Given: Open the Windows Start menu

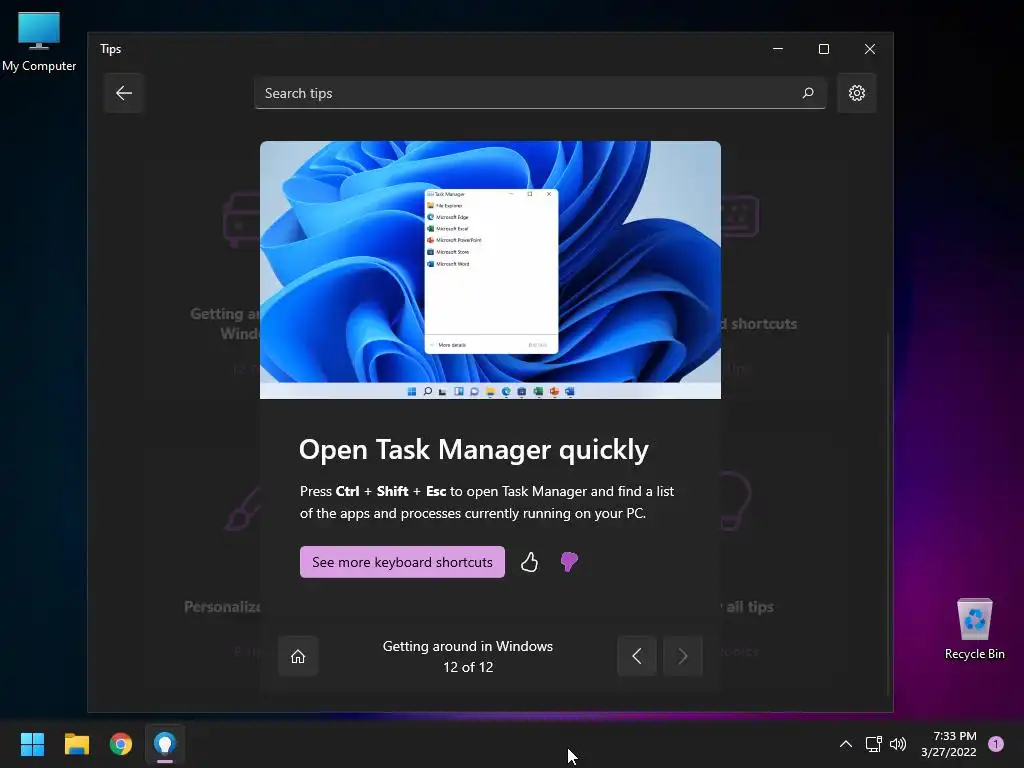Looking at the screenshot, I should [32, 744].
